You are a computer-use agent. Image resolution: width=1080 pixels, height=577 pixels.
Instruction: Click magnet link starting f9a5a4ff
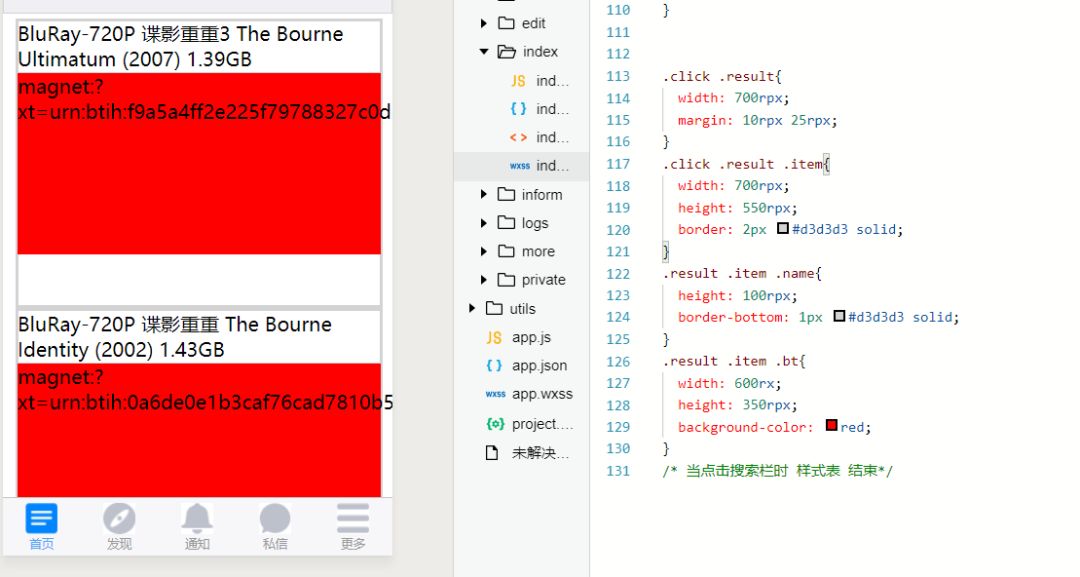[205, 99]
